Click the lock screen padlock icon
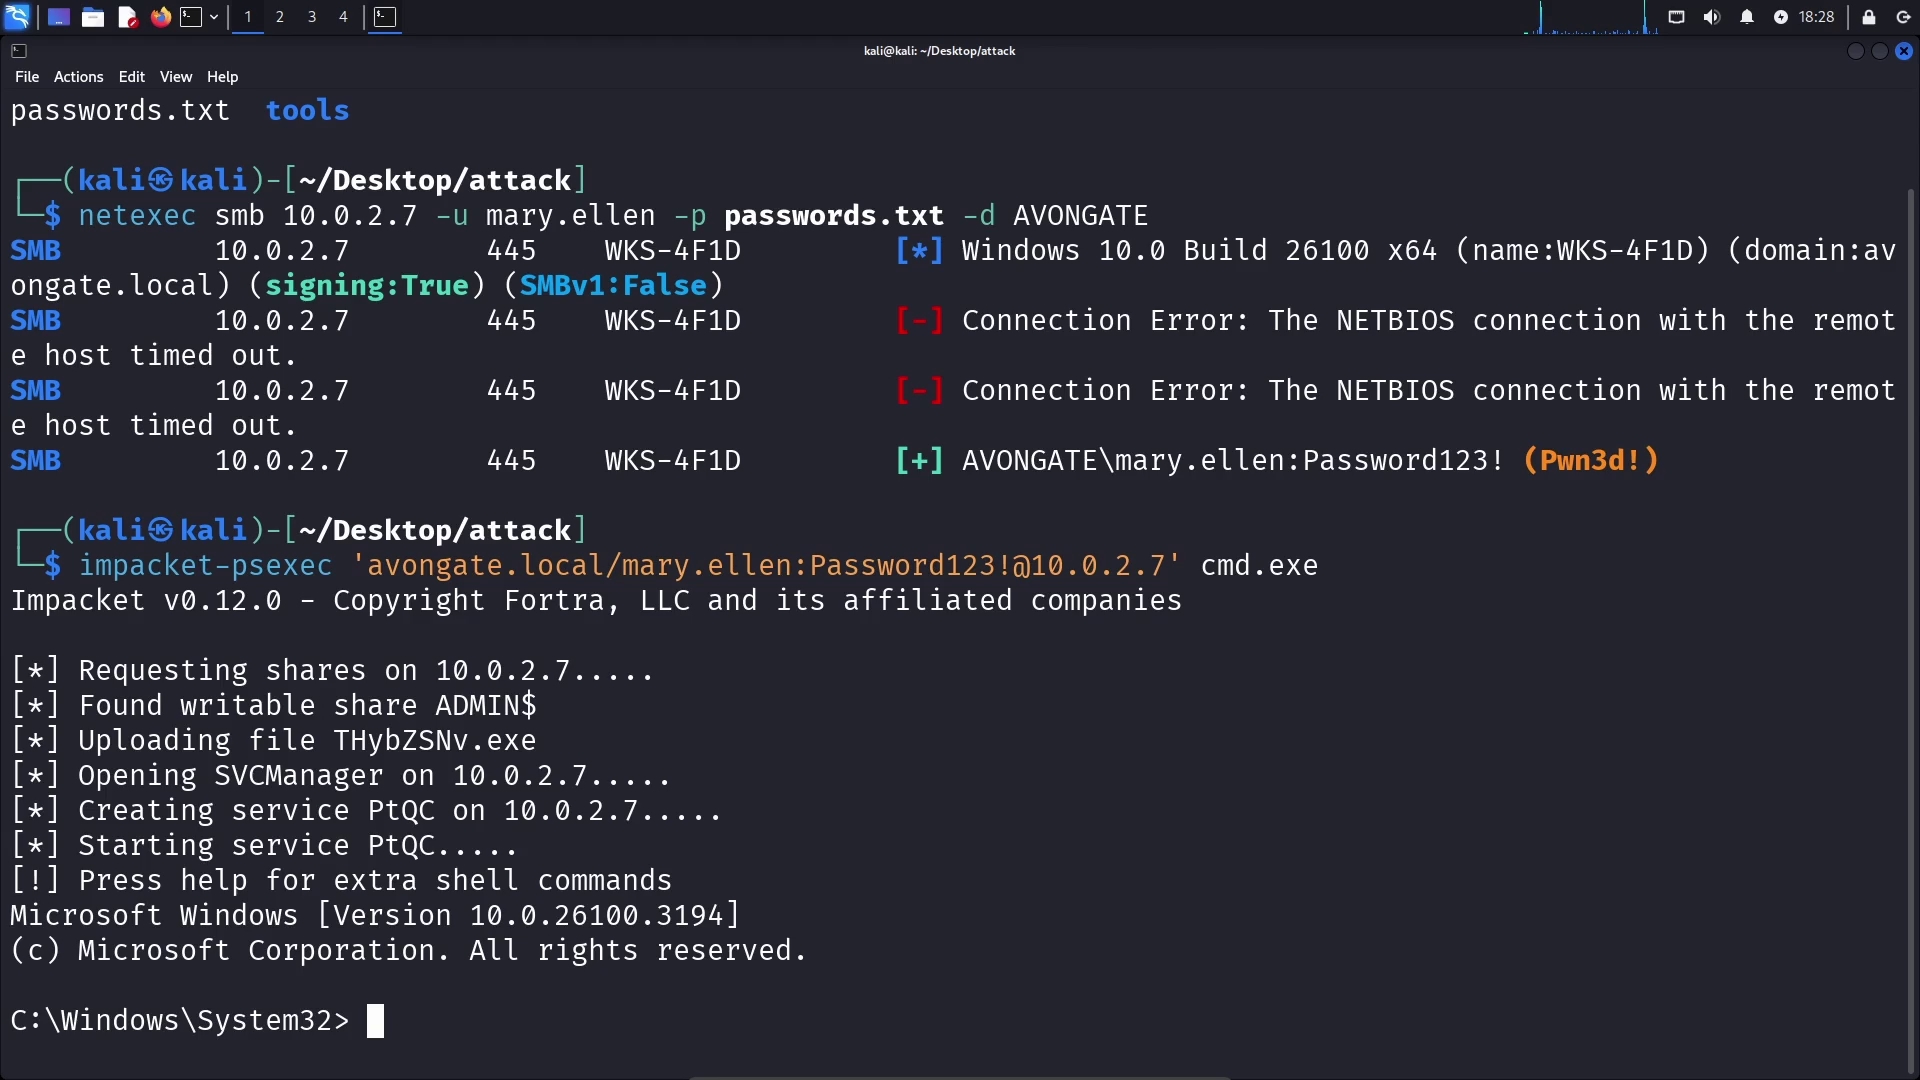The image size is (1920, 1080). [1869, 17]
